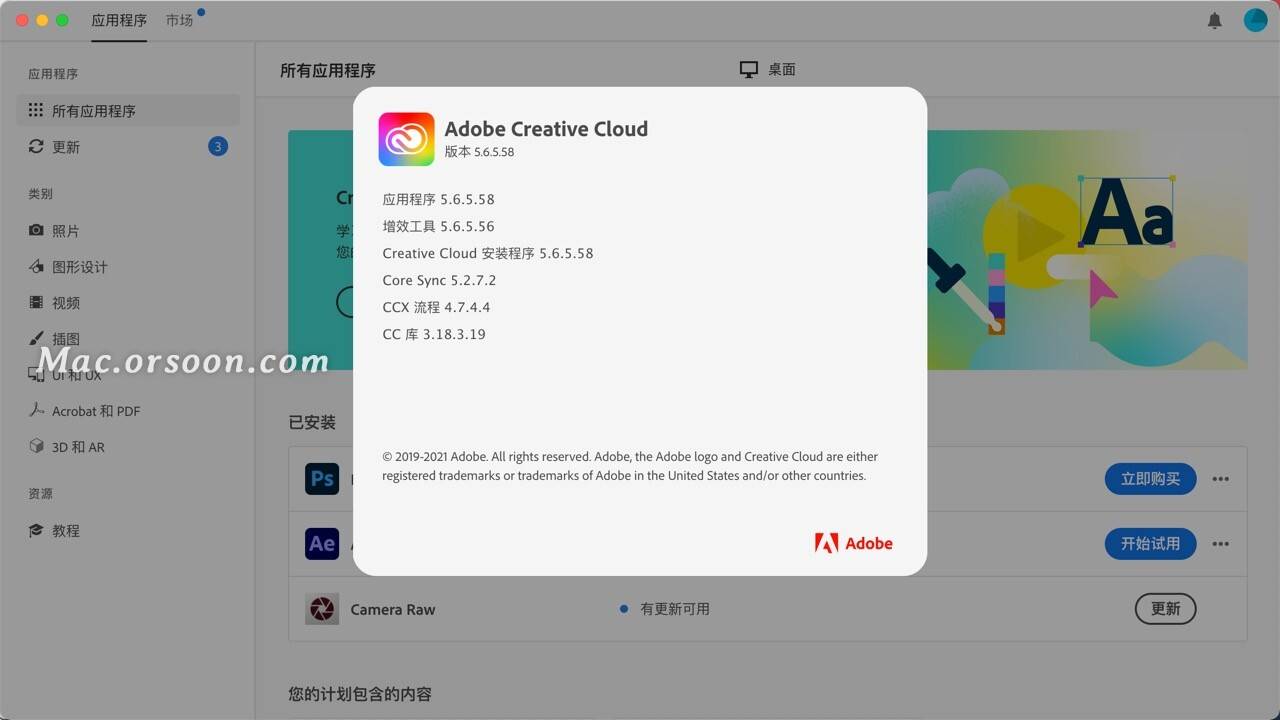Click the CC 库 3.18.3.19 line
Viewport: 1280px width, 720px height.
click(x=434, y=334)
